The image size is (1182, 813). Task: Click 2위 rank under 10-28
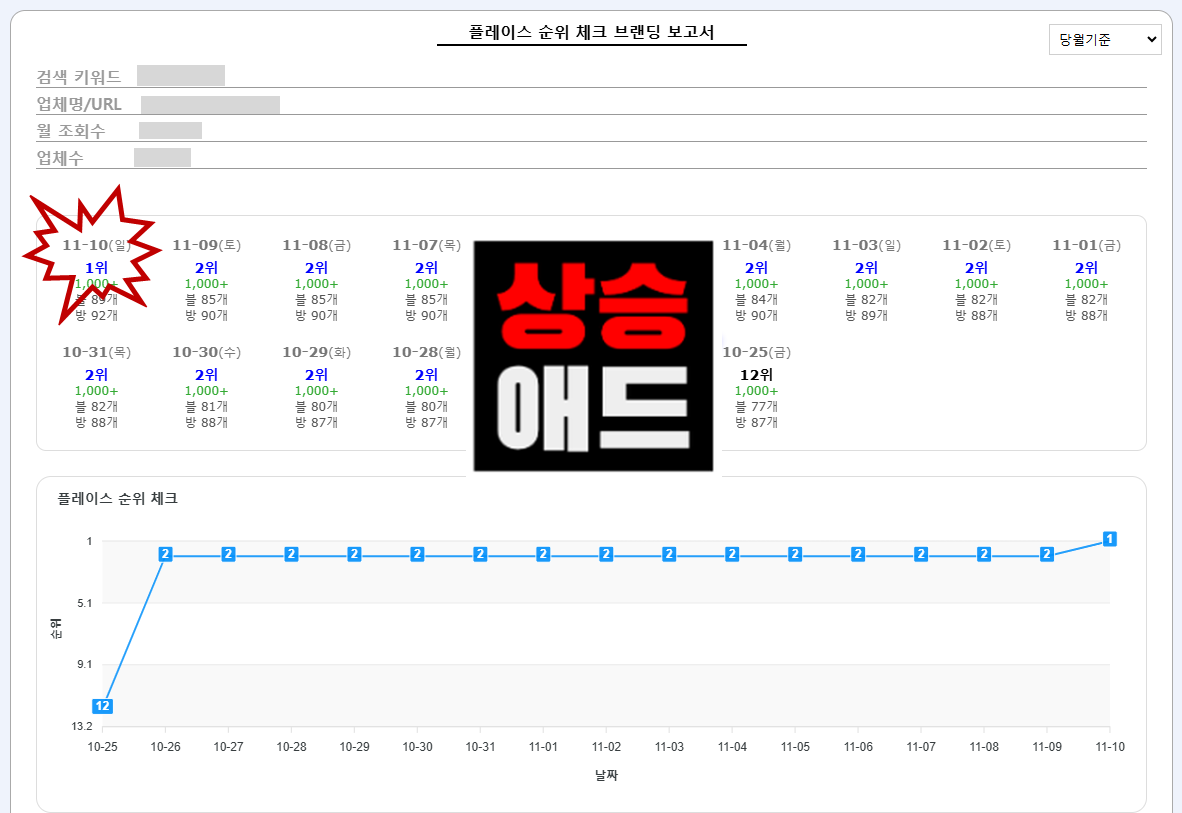[x=427, y=375]
